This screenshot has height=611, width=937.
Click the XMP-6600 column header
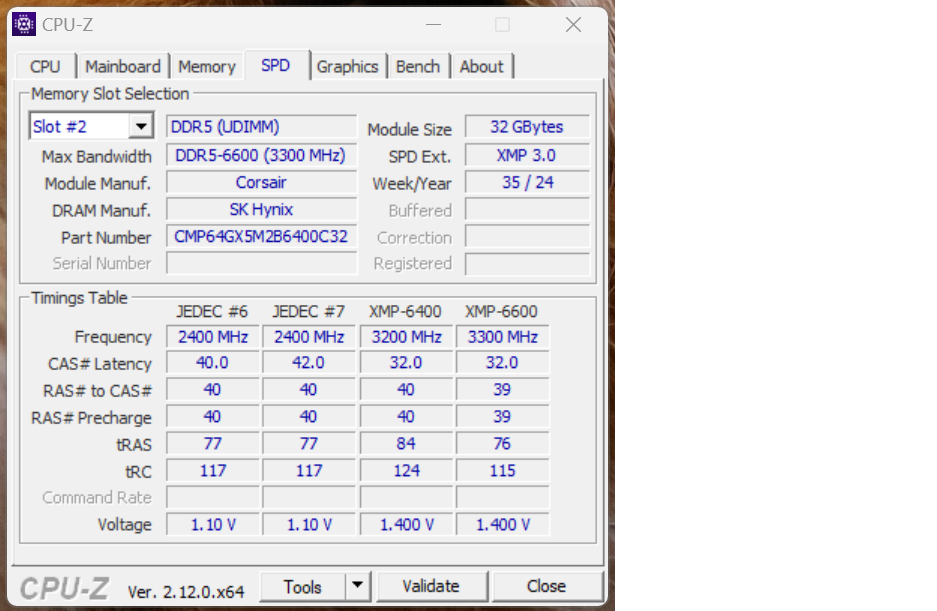501,311
